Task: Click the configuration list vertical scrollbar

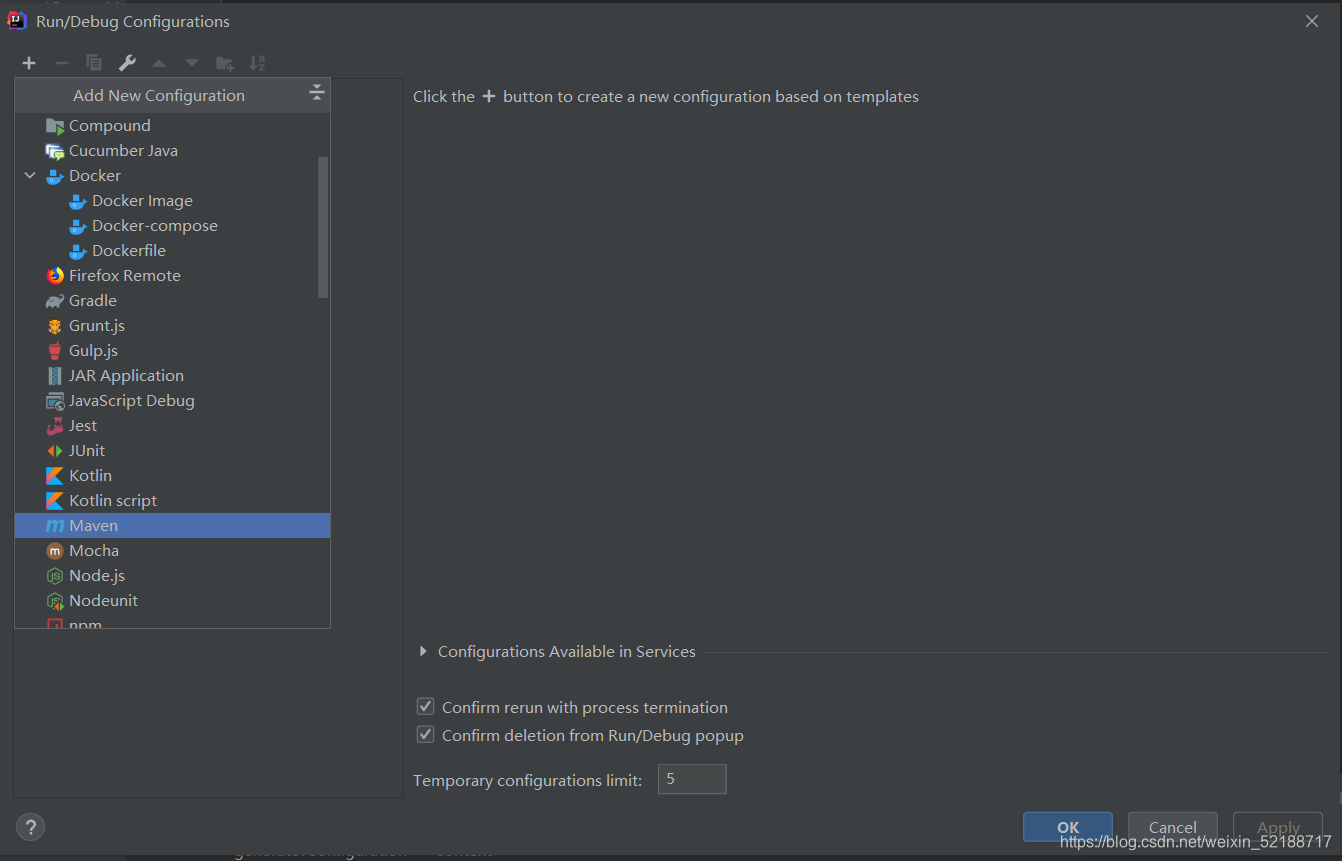Action: click(323, 227)
